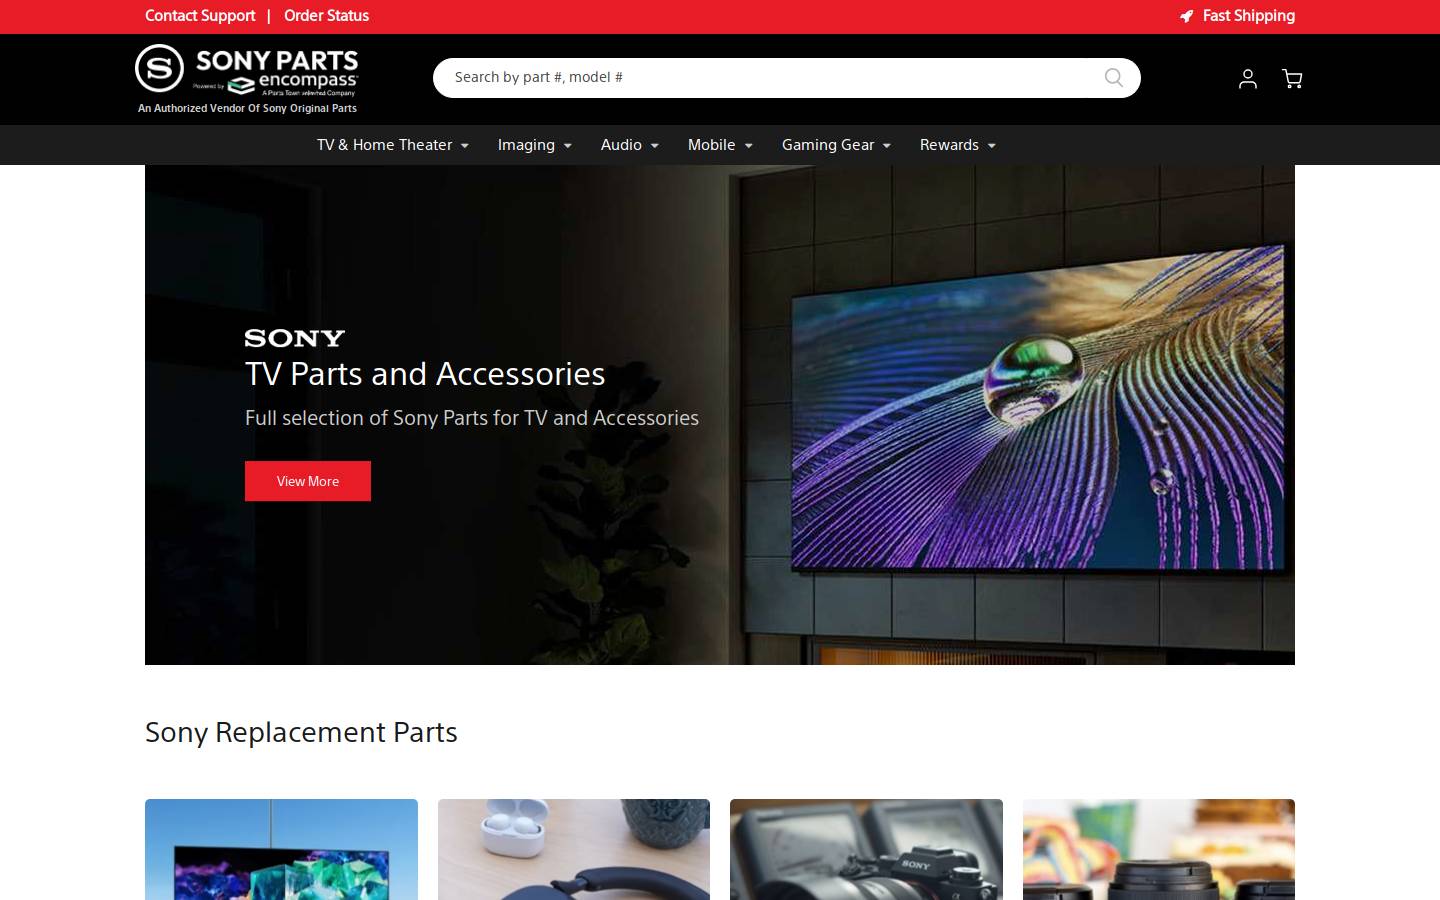Click the TV Parts and Accessories headline
Screen dimensions: 1440x900
(x=425, y=374)
